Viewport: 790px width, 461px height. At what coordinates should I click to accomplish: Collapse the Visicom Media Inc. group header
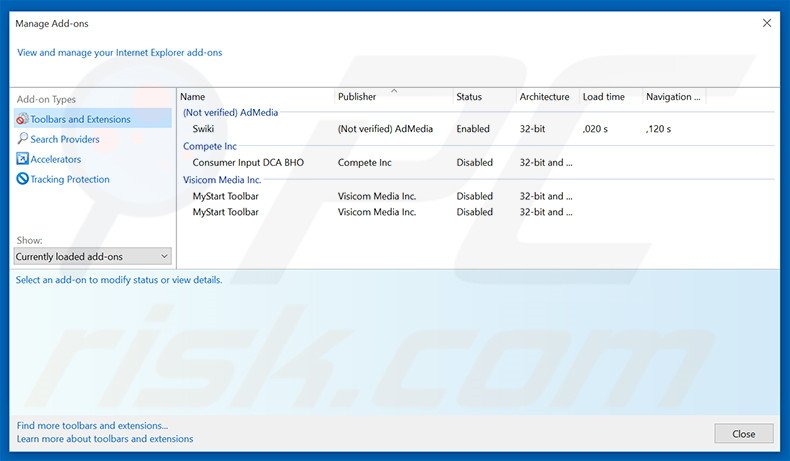(x=222, y=180)
